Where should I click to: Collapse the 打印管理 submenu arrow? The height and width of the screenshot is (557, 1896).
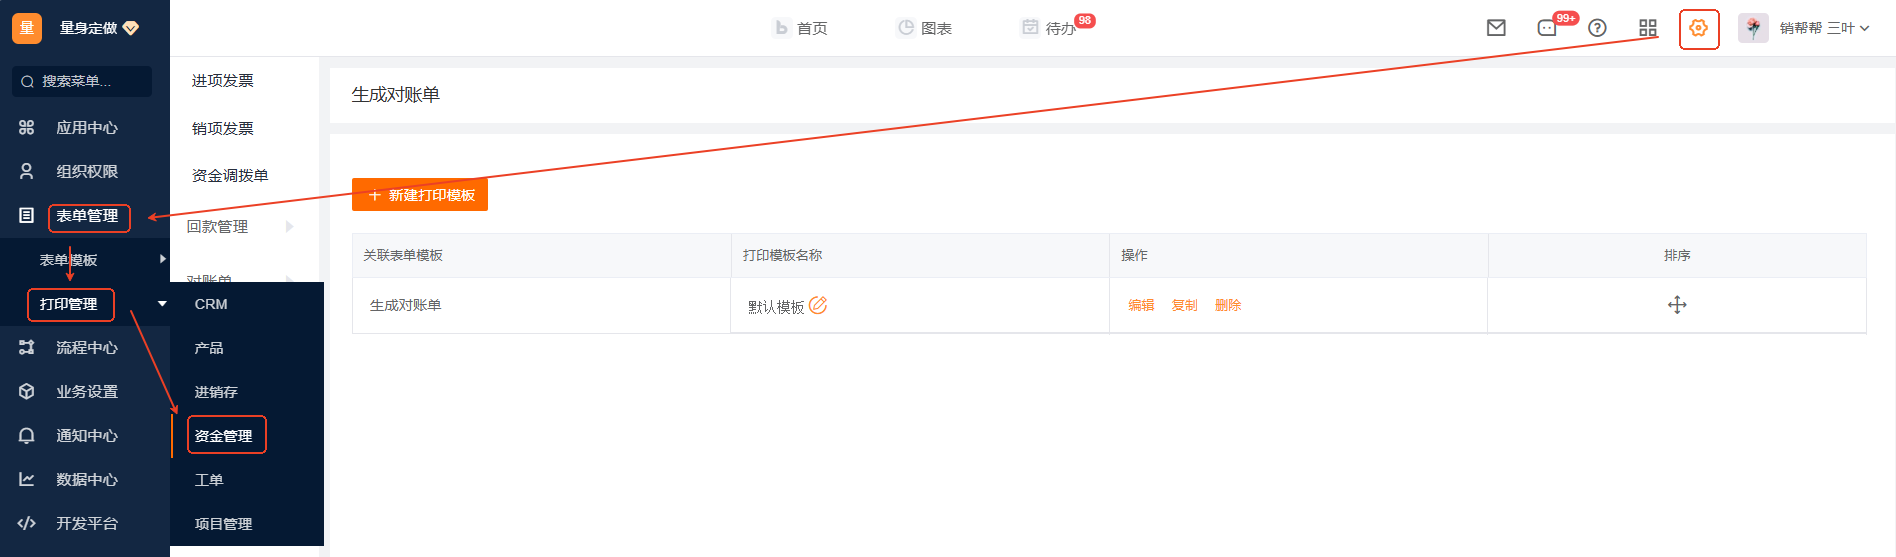click(x=162, y=304)
